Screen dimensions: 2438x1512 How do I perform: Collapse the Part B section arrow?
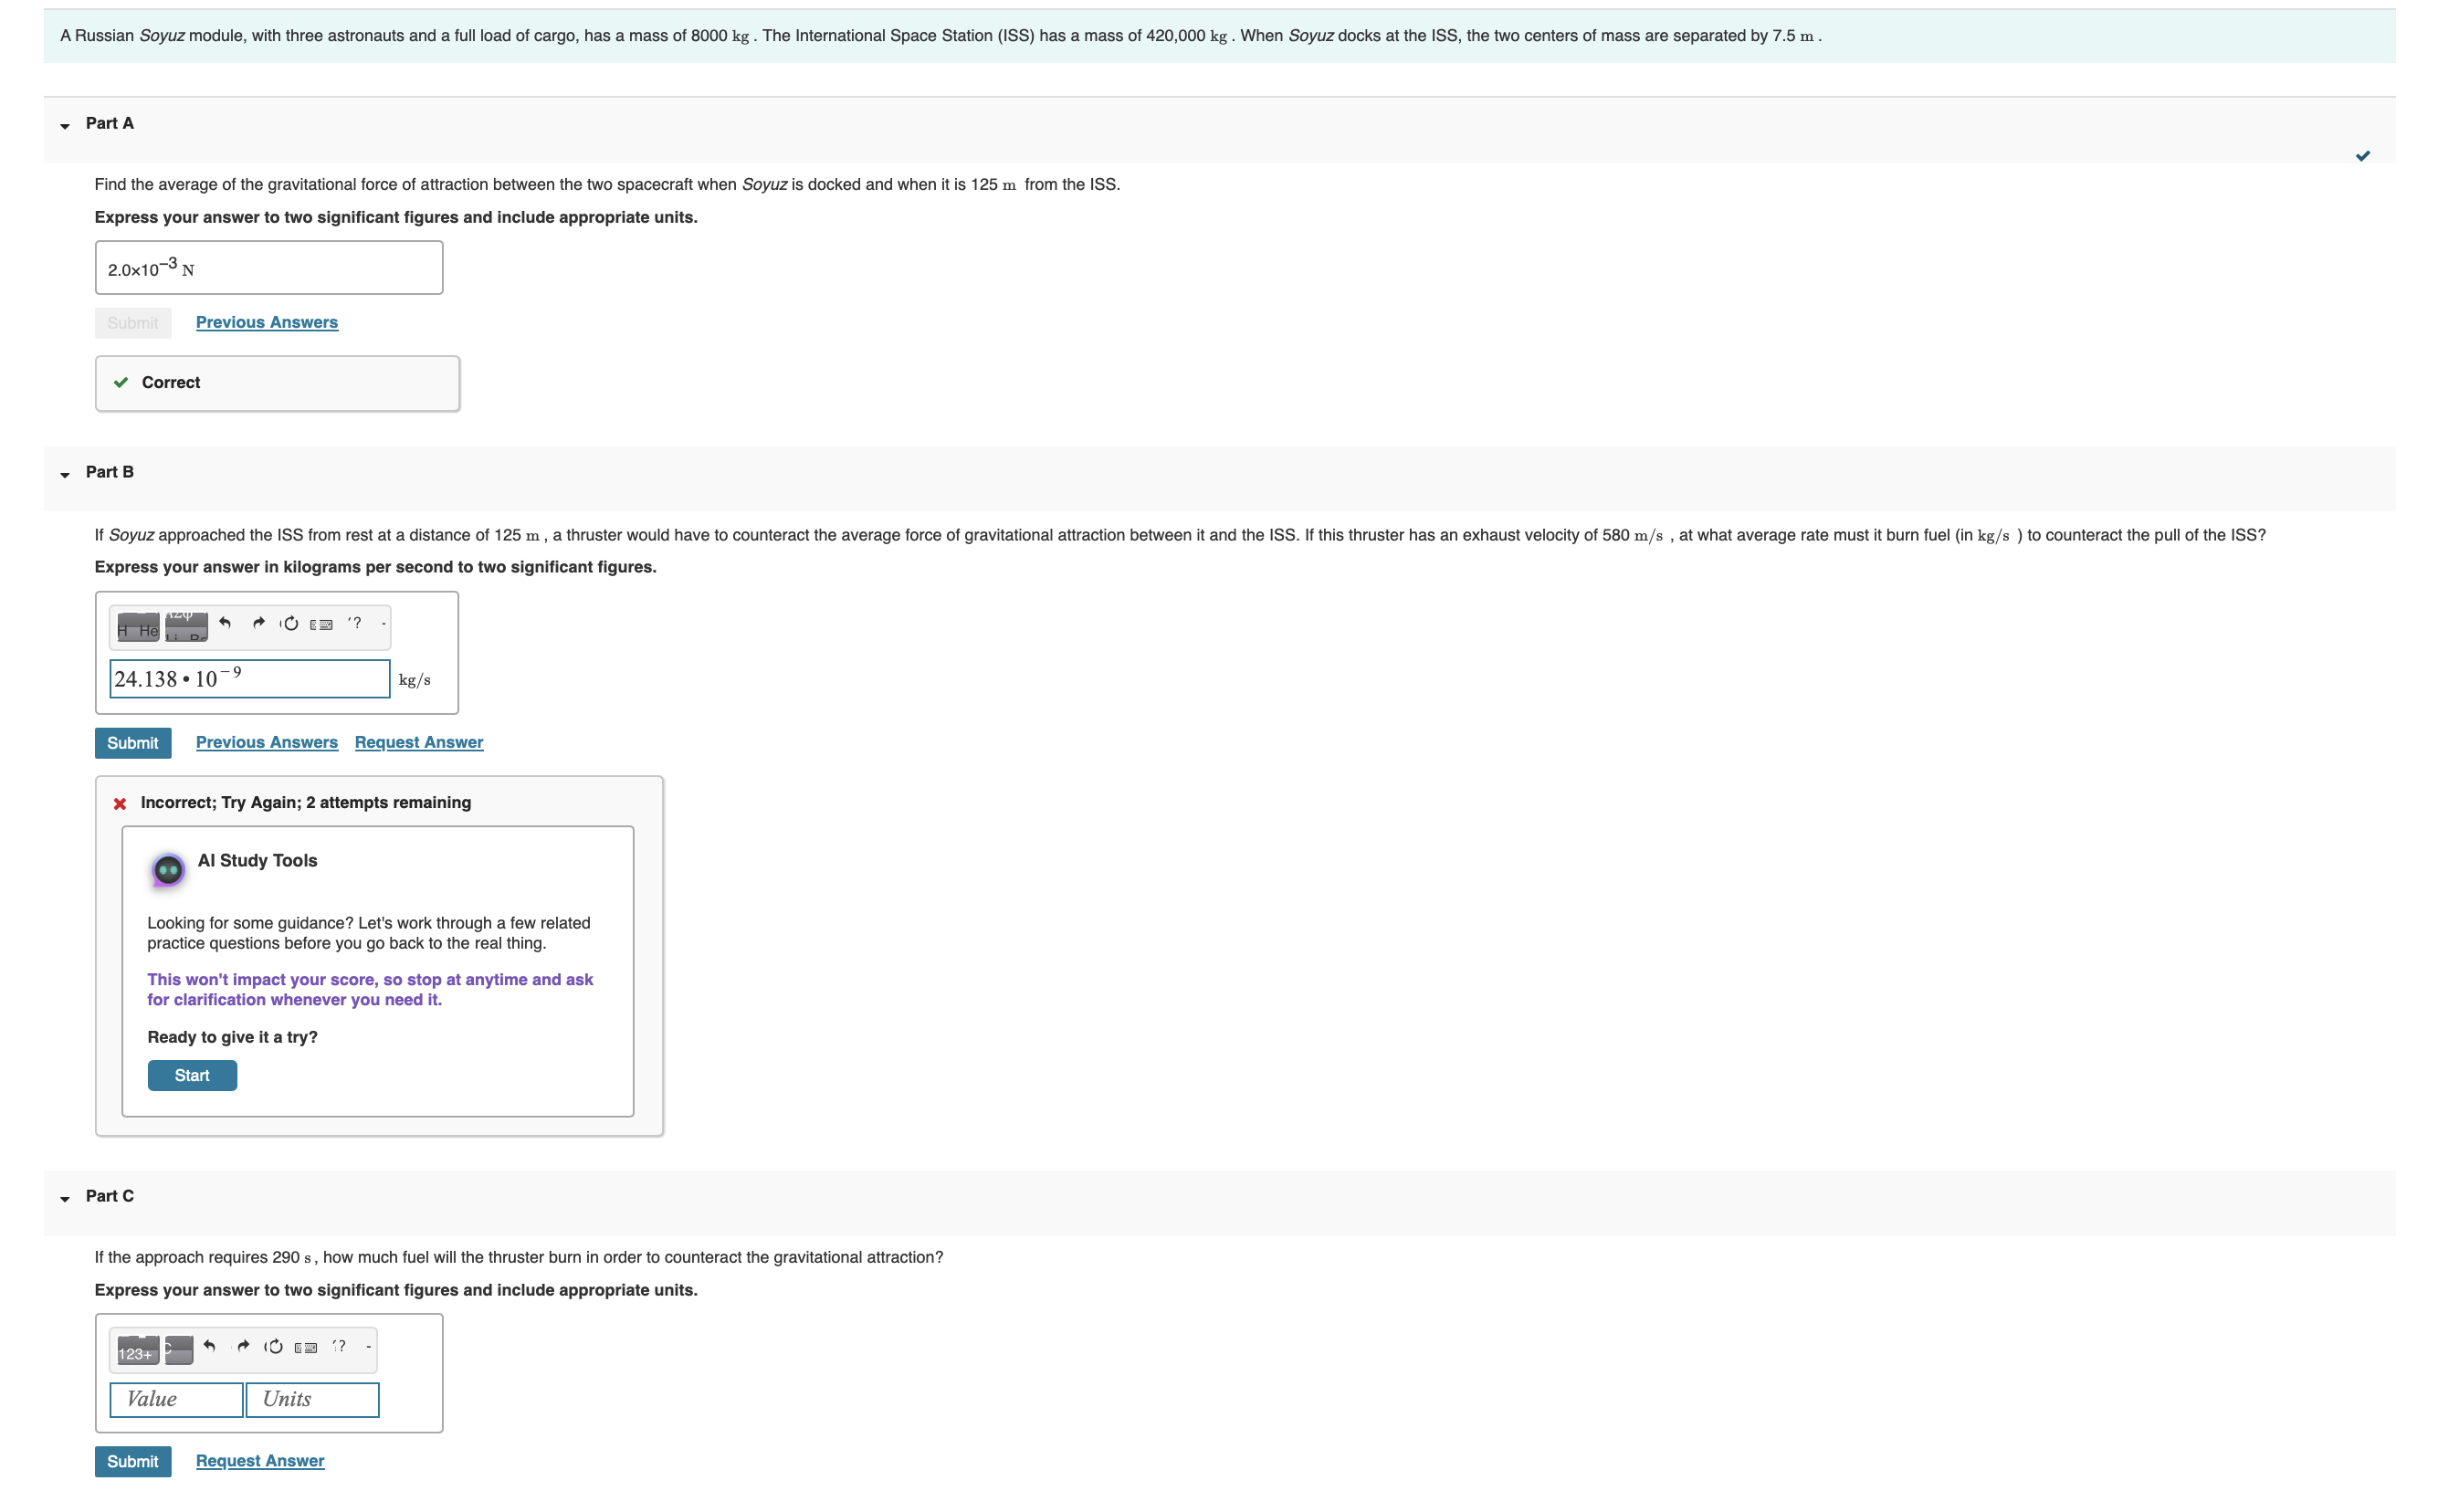pos(65,475)
